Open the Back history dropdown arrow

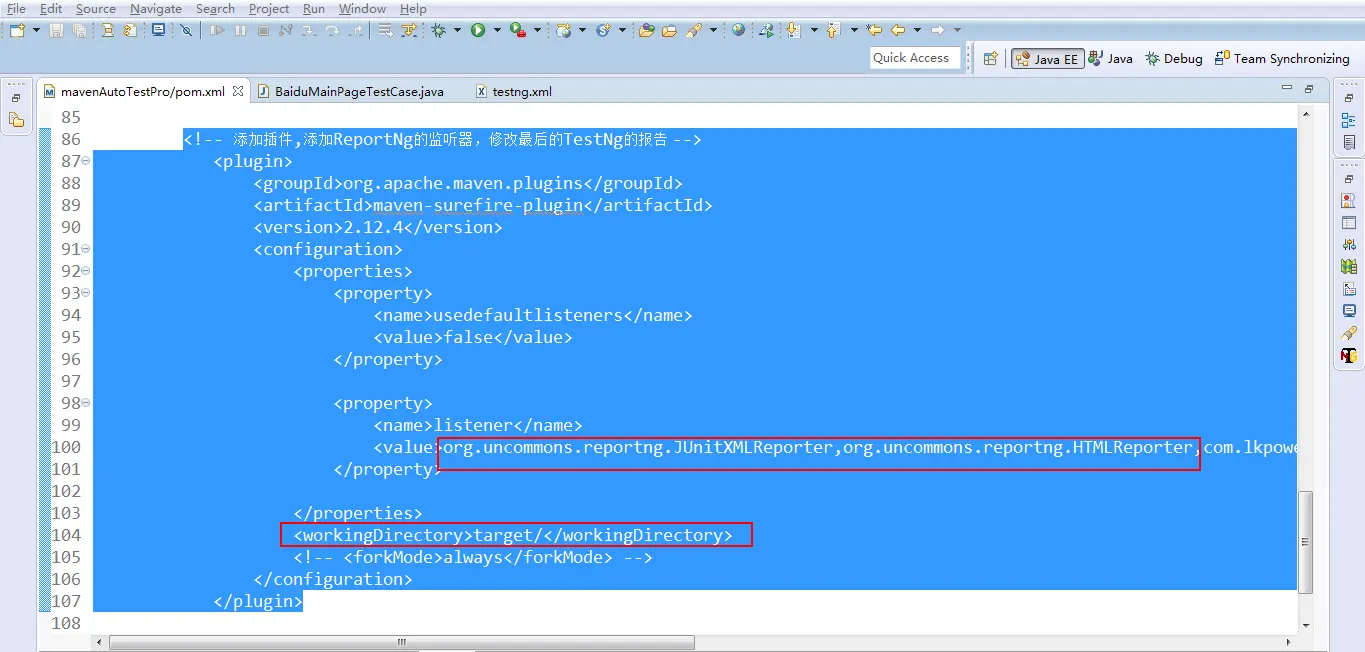pyautogui.click(x=917, y=30)
